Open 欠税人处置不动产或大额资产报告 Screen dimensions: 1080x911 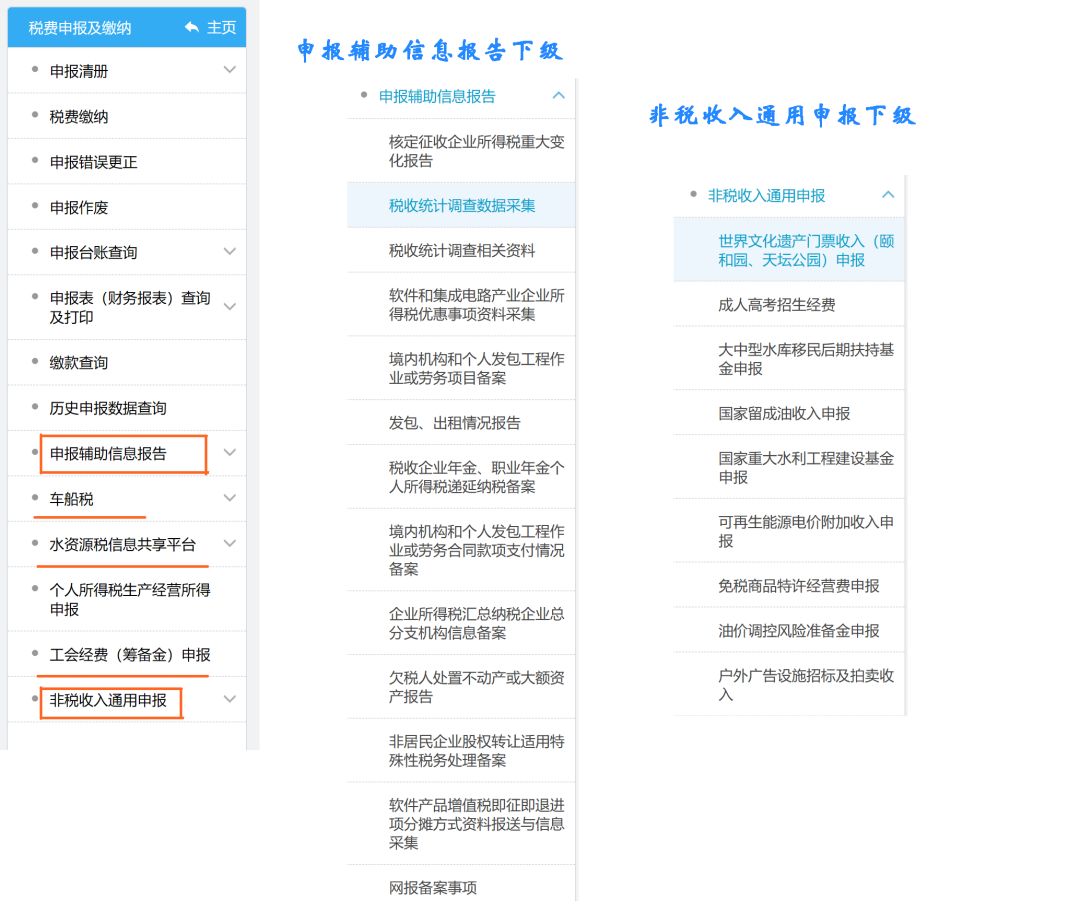click(476, 687)
